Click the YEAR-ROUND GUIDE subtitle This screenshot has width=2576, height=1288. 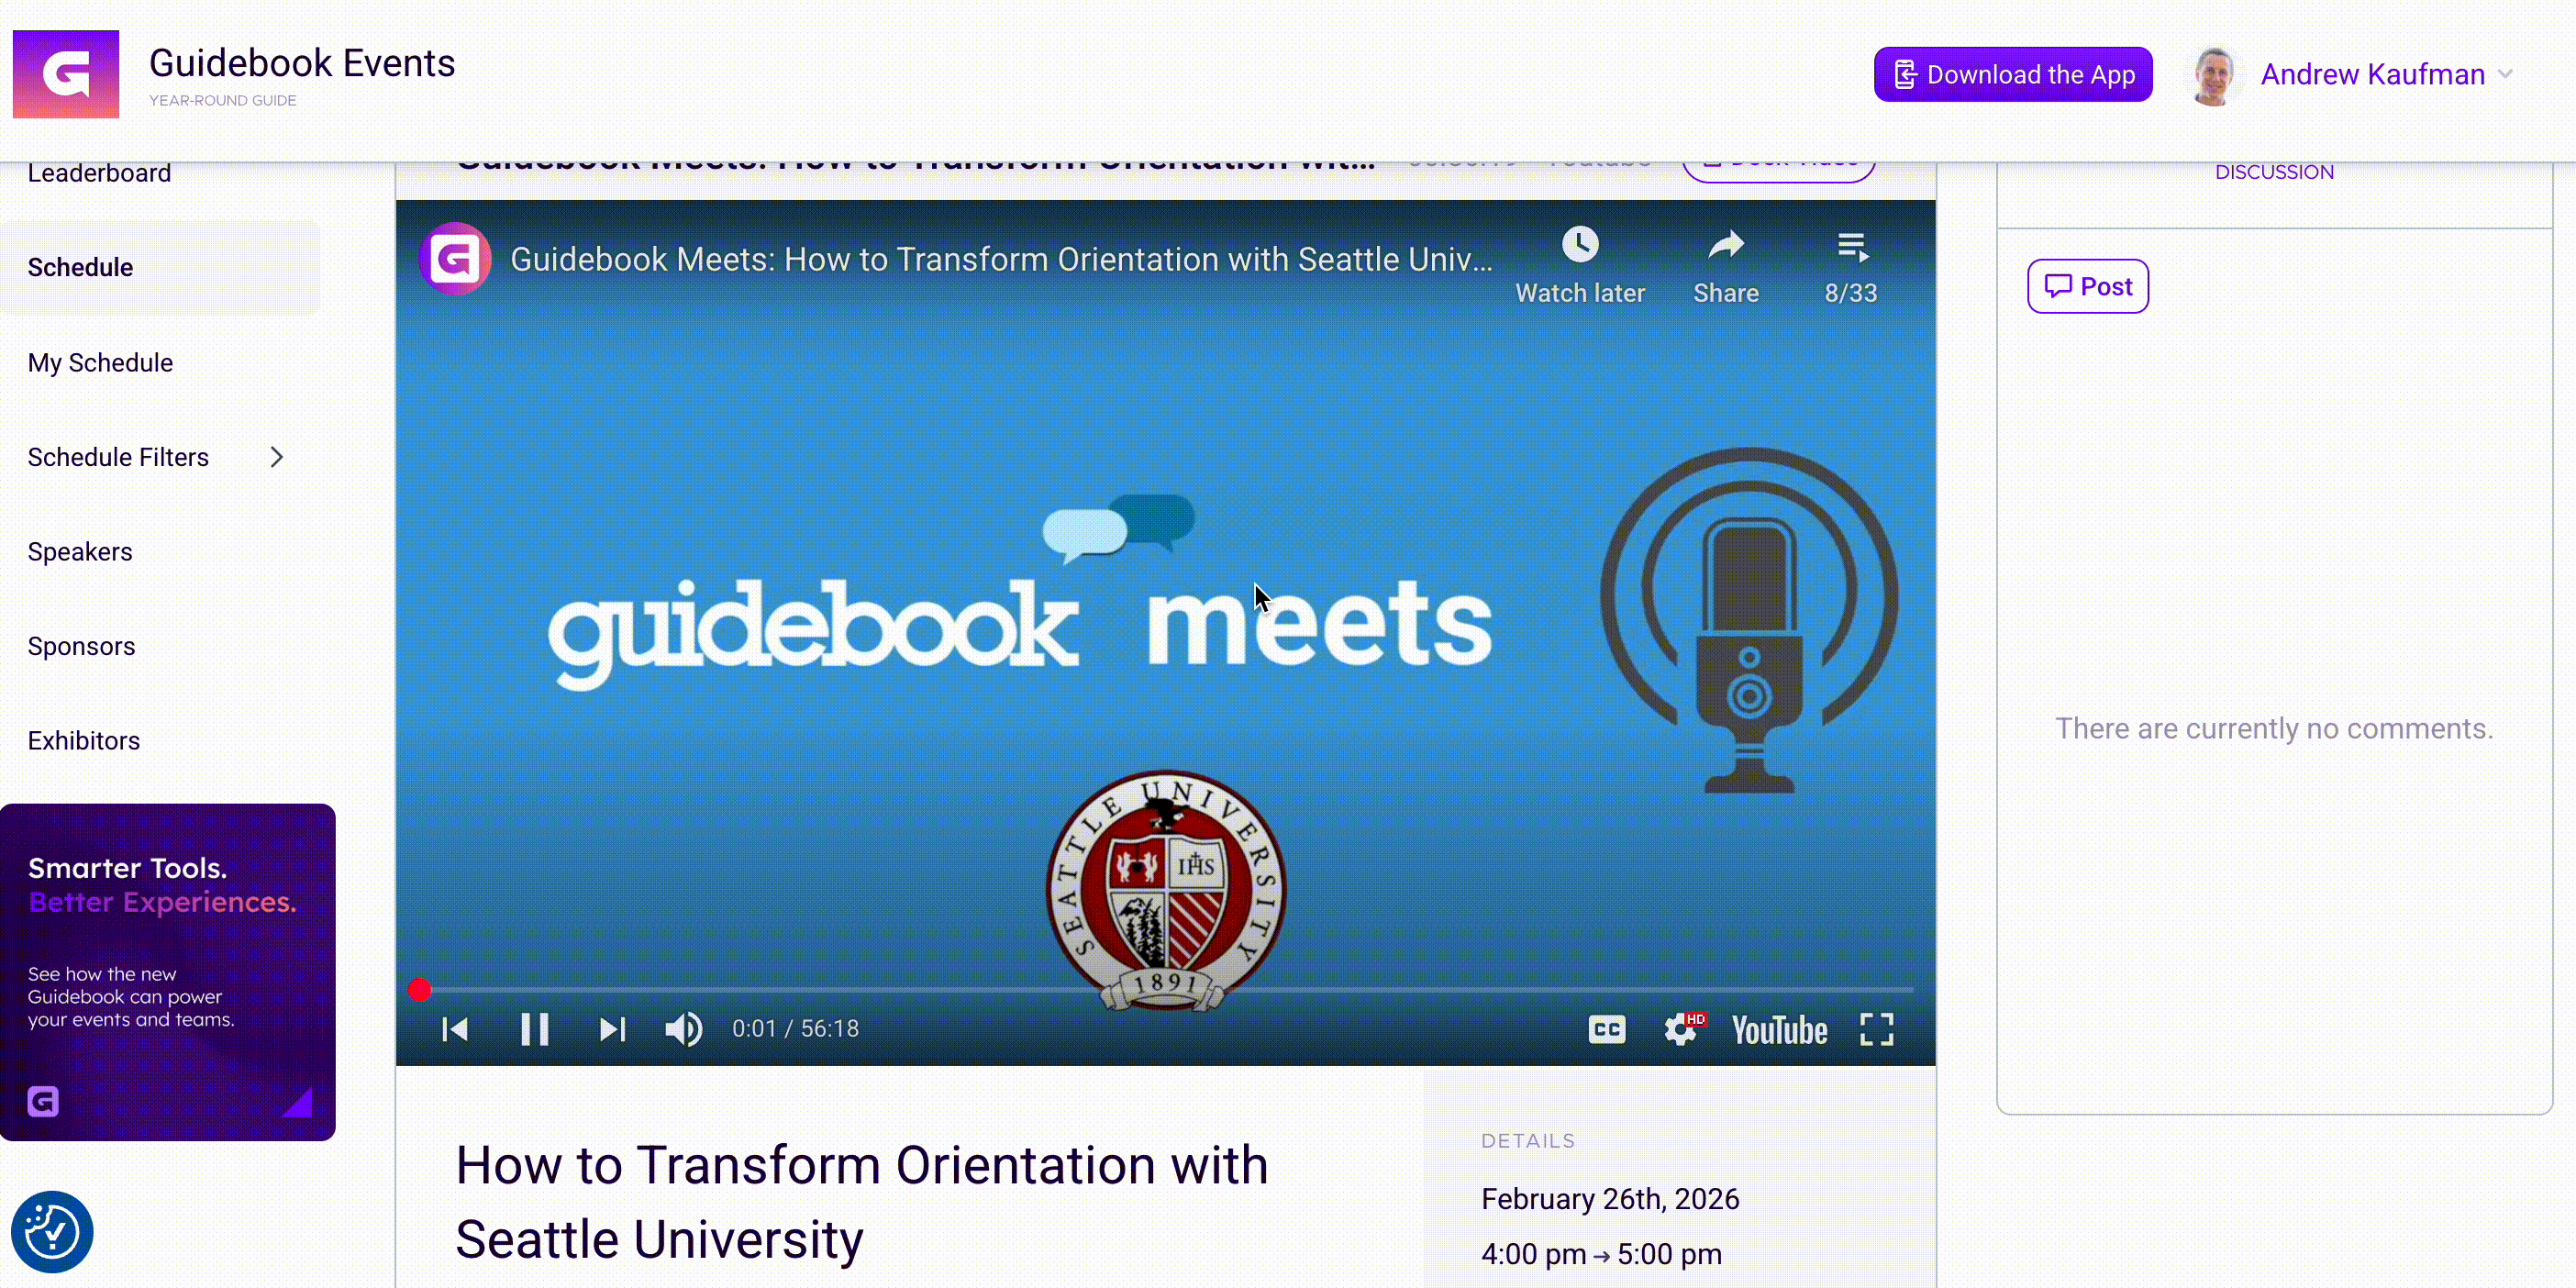pos(223,100)
